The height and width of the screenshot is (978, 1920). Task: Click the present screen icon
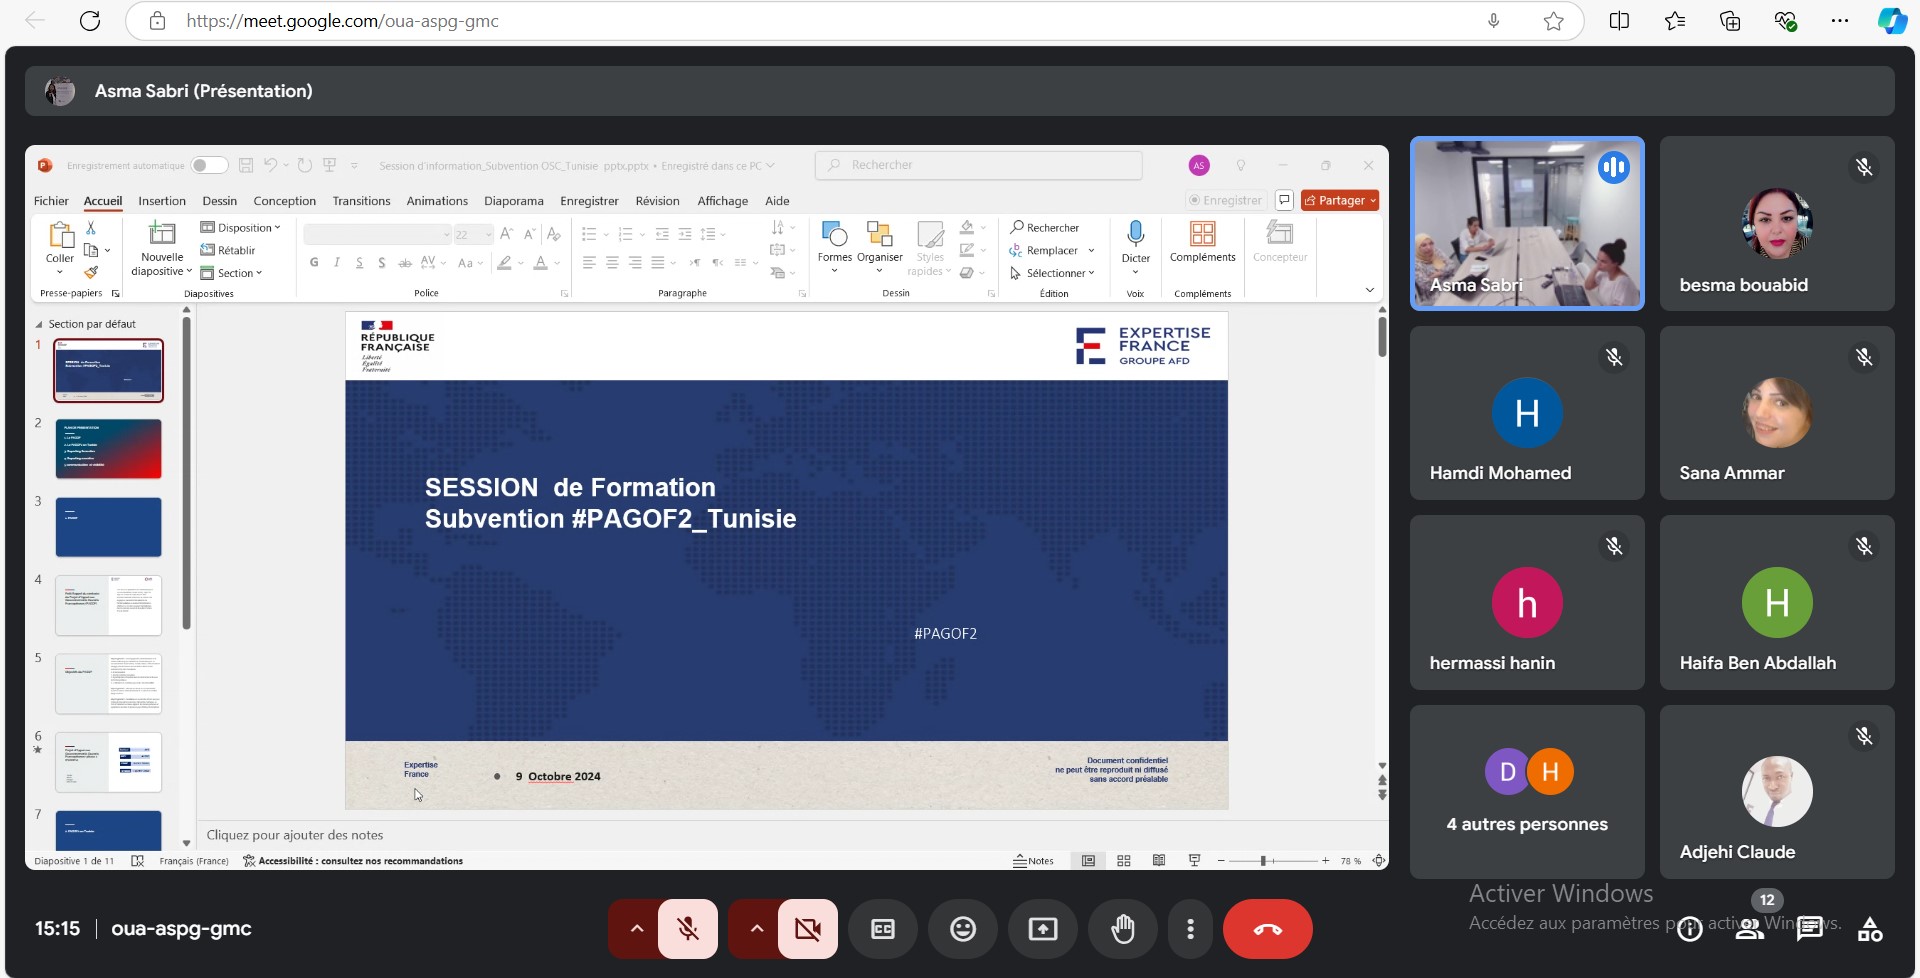[1042, 929]
